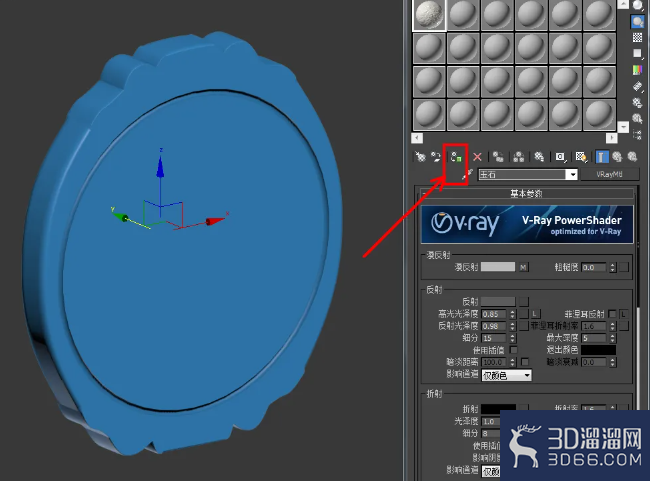Click 粗糙度 spinner arrows
Viewport: 650px width, 481px height.
(x=612, y=267)
